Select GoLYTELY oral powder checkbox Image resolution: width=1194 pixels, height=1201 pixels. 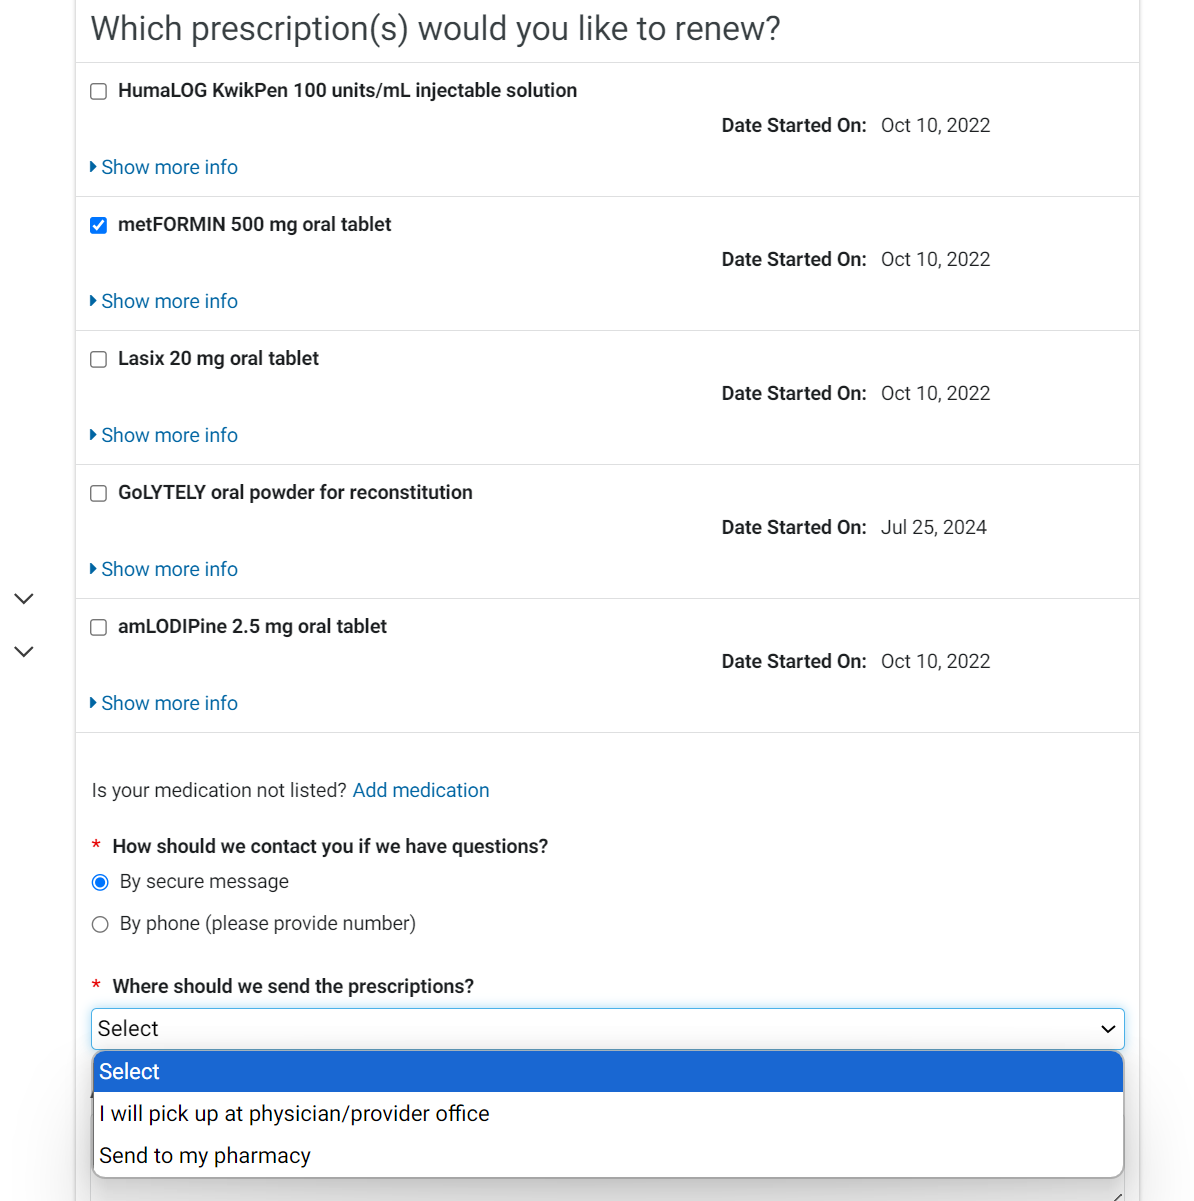(x=99, y=494)
